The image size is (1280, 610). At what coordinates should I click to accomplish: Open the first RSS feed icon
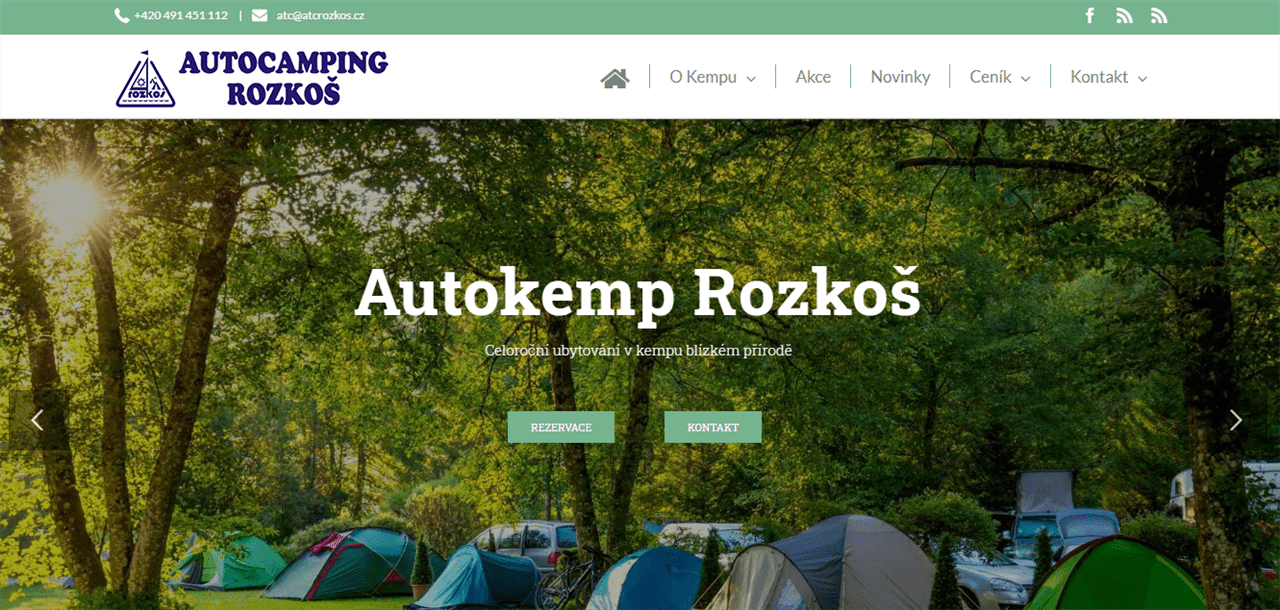[1124, 16]
